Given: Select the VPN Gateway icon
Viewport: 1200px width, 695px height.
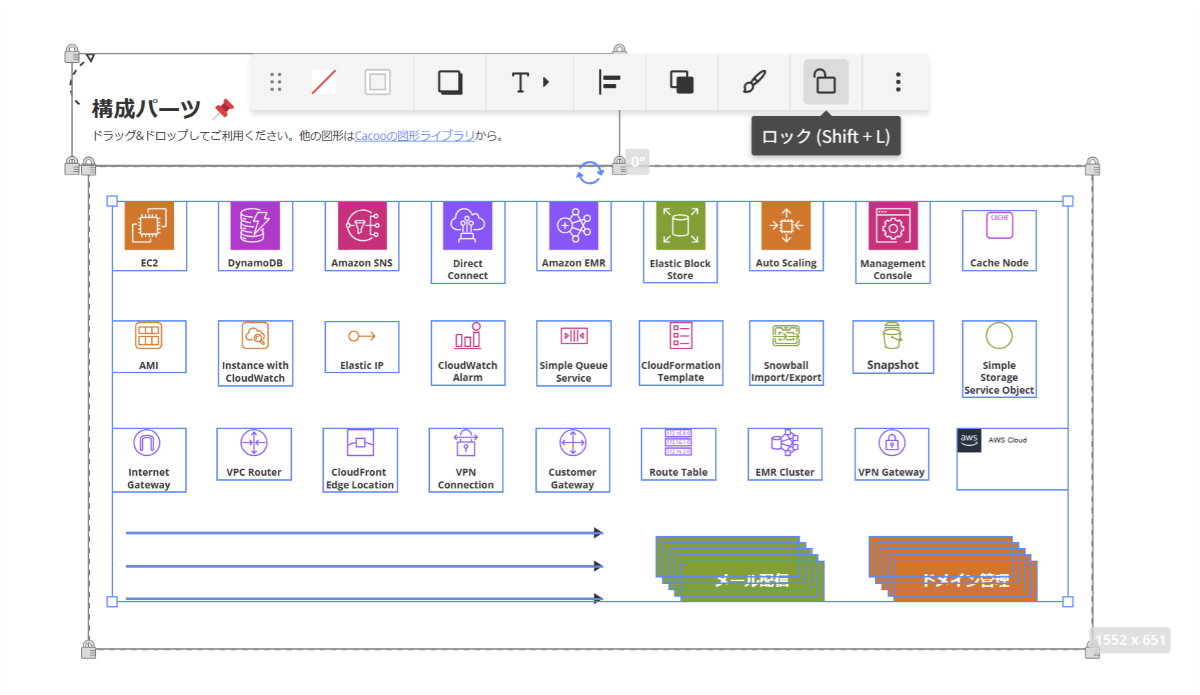Looking at the screenshot, I should [x=891, y=443].
